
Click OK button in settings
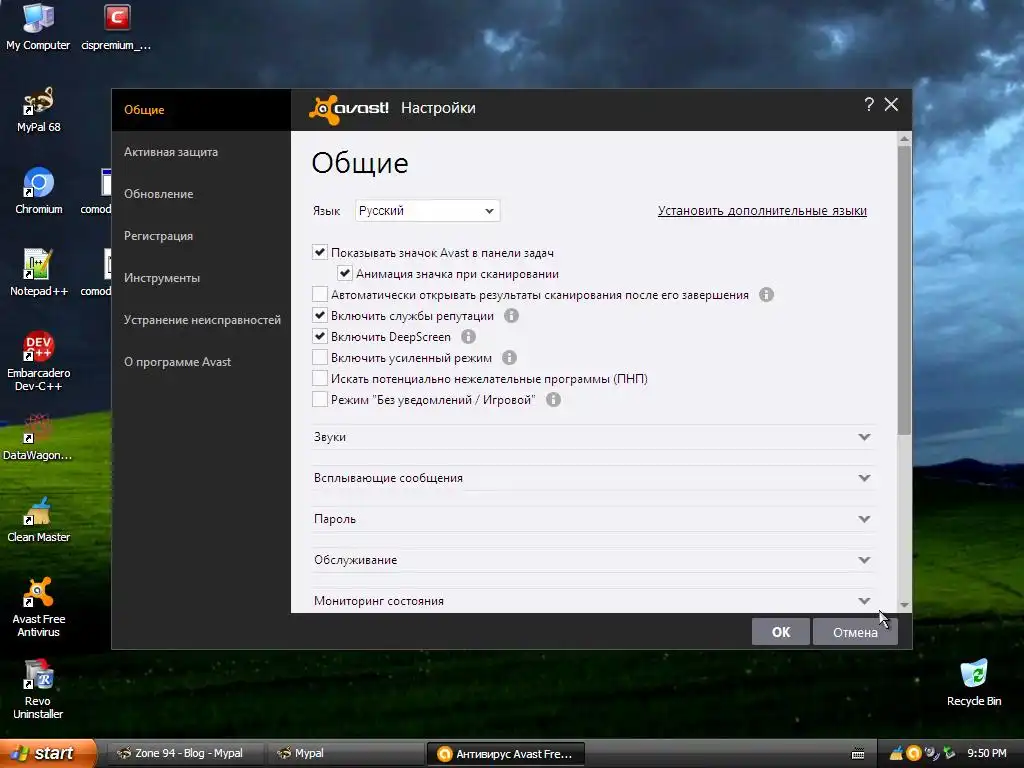[780, 632]
